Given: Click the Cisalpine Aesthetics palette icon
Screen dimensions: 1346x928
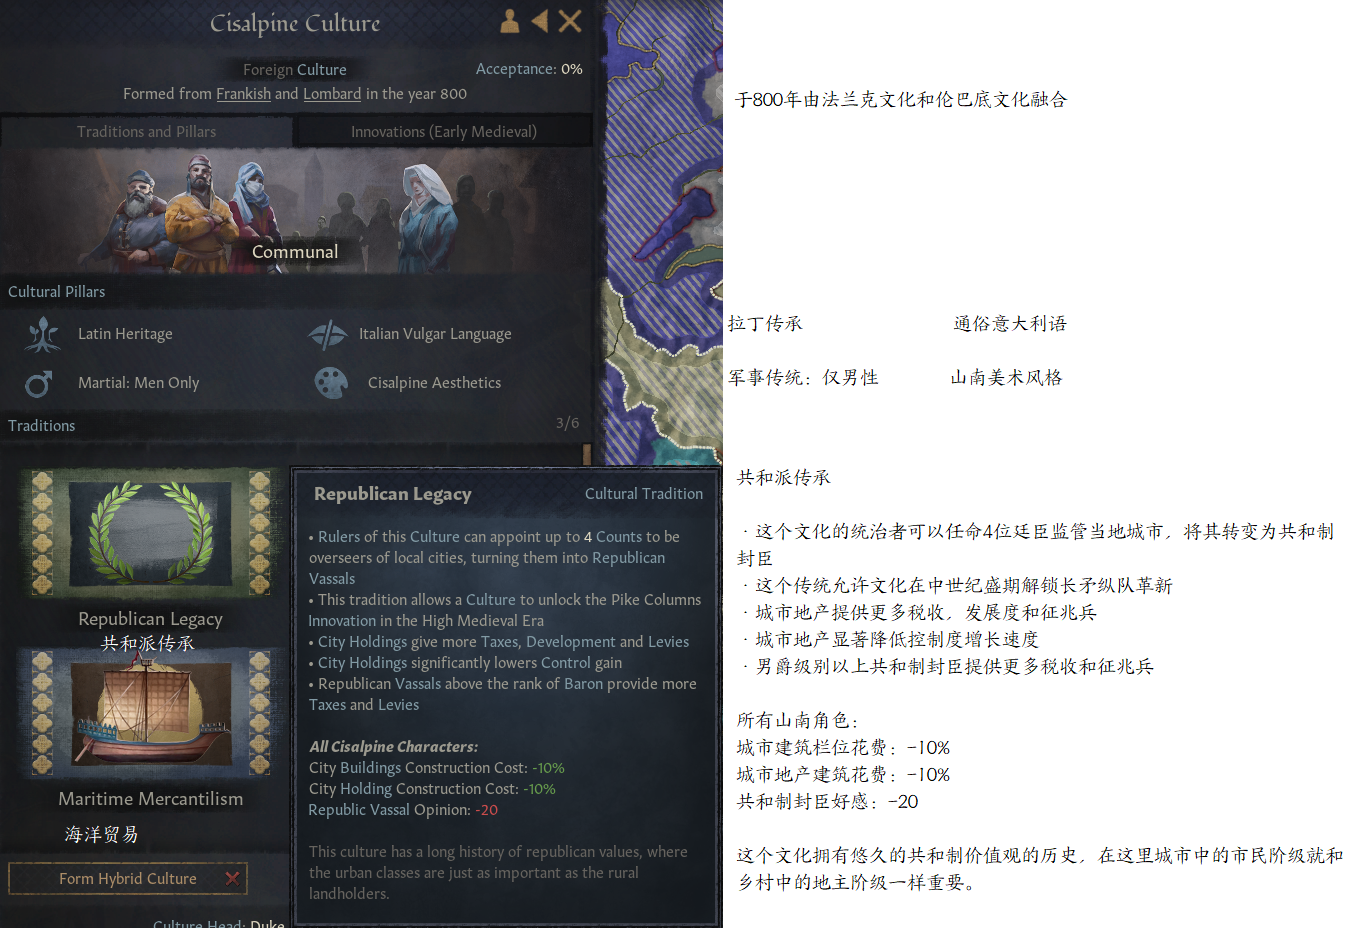Looking at the screenshot, I should tap(331, 383).
